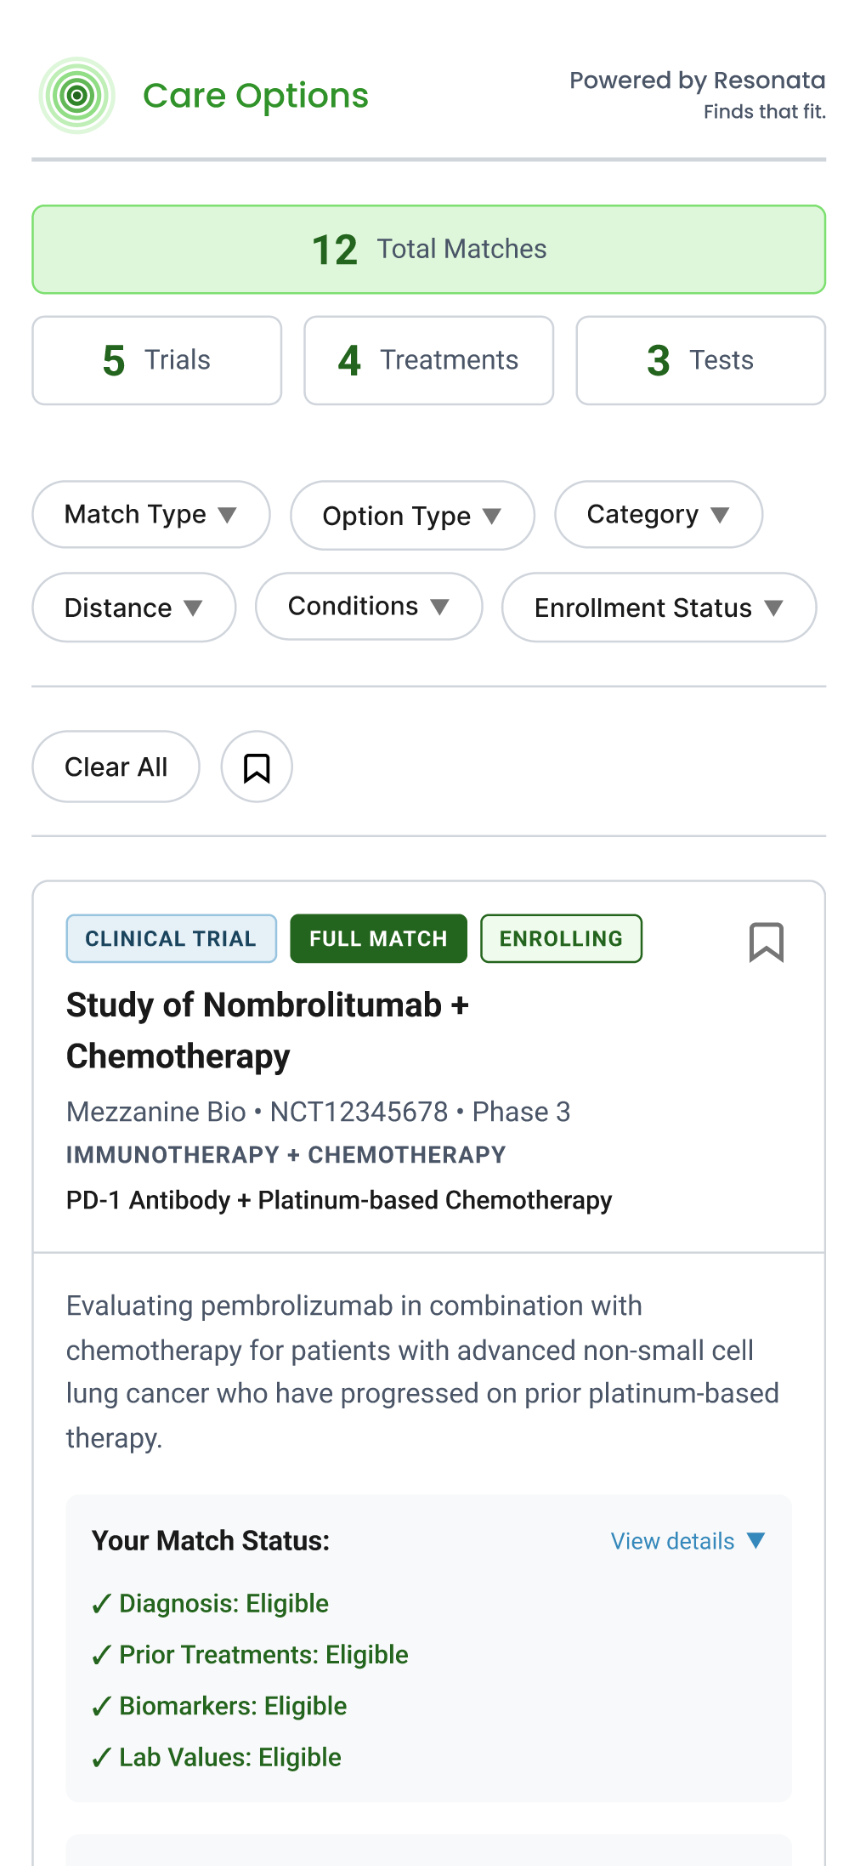Image resolution: width=854 pixels, height=1866 pixels.
Task: Select the 5 Trials tab
Action: (x=157, y=361)
